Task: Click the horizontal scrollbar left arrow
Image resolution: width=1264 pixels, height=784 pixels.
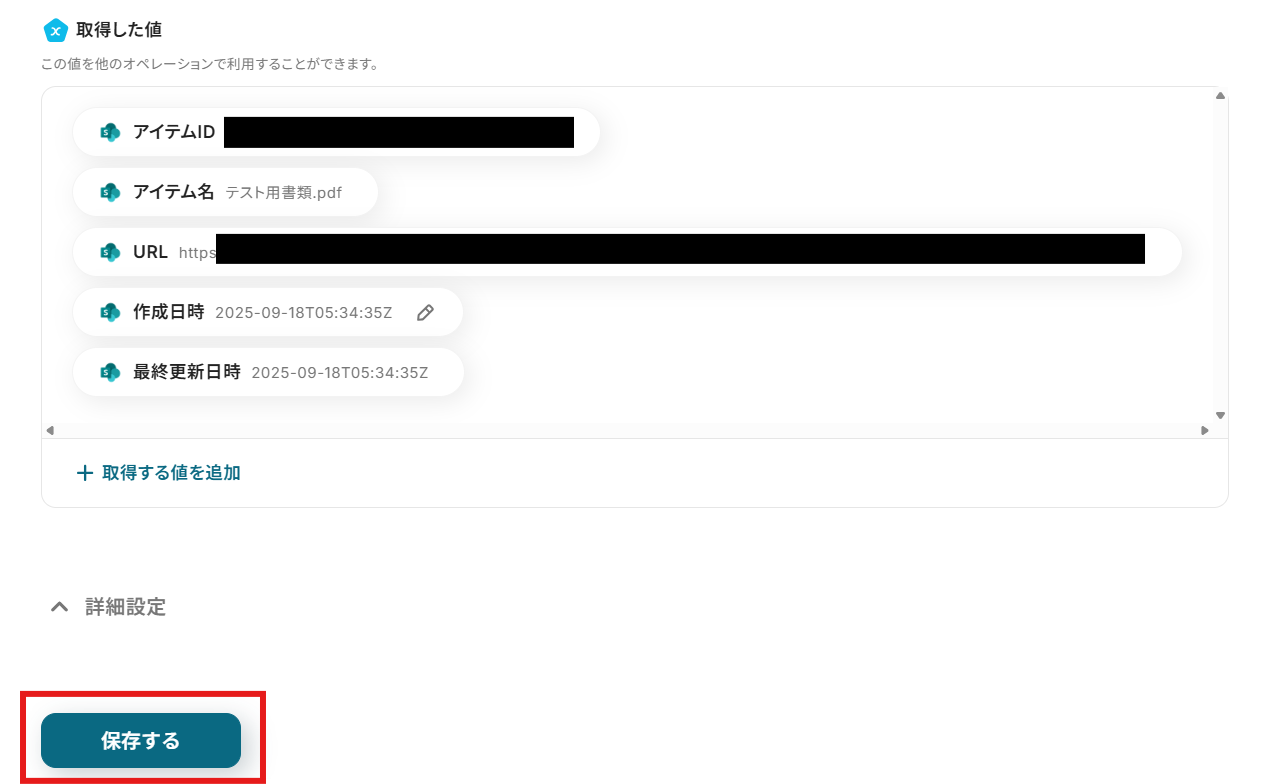Action: [50, 430]
